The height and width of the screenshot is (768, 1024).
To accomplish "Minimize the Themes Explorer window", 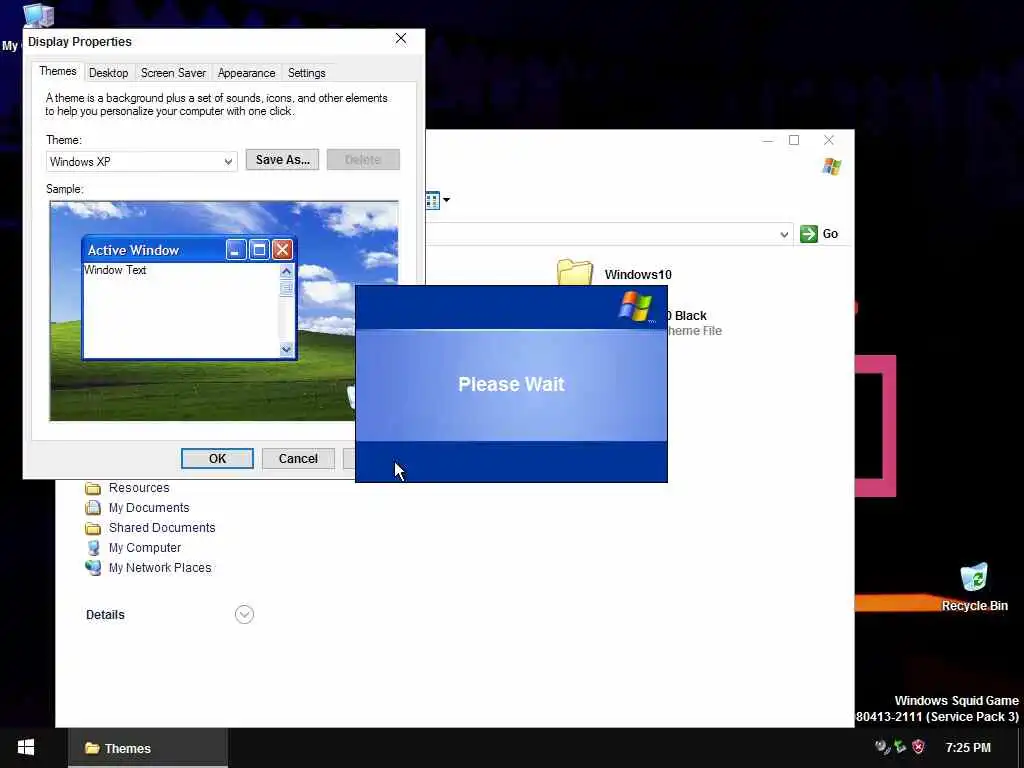I will pyautogui.click(x=768, y=140).
